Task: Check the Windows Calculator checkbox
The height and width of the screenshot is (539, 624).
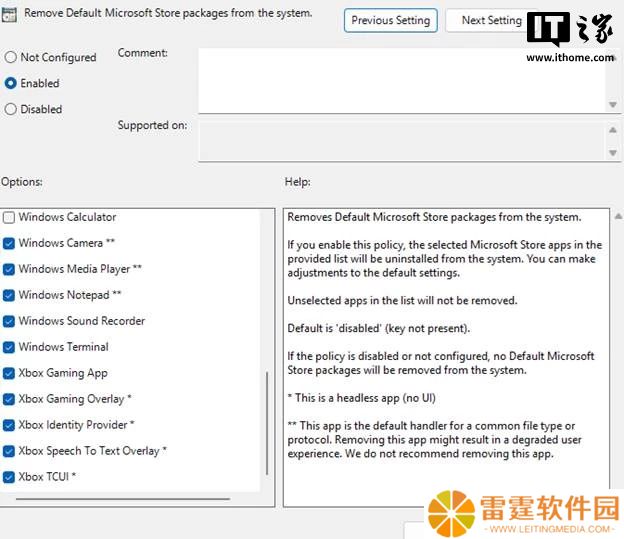Action: pyautogui.click(x=9, y=217)
